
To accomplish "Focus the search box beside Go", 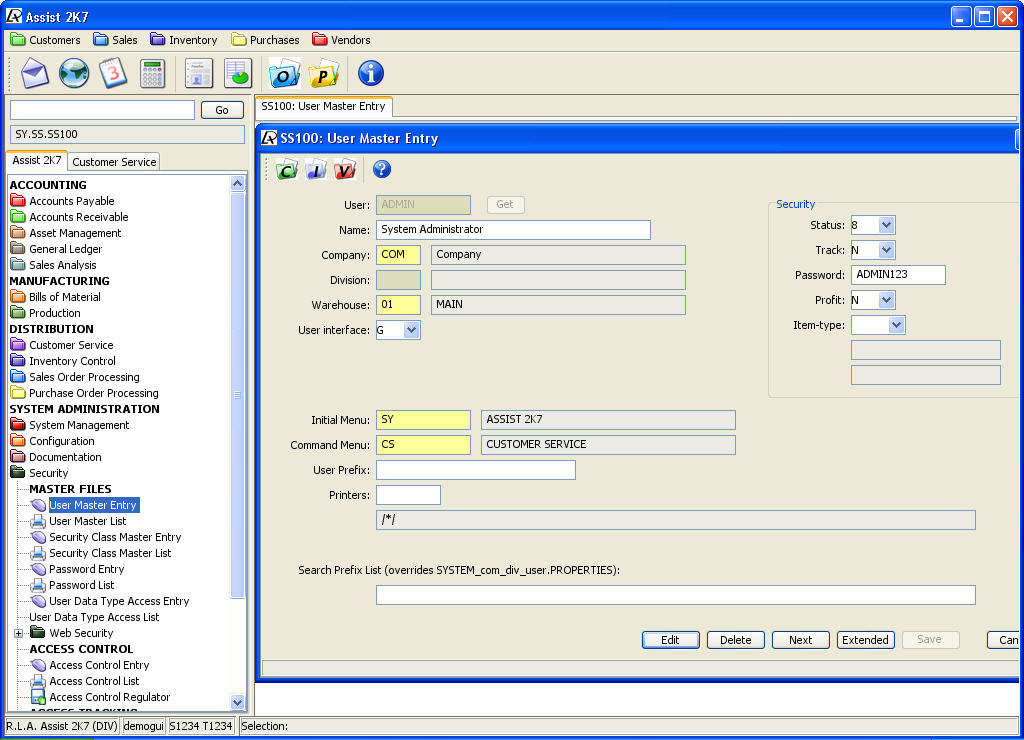I will [x=103, y=110].
